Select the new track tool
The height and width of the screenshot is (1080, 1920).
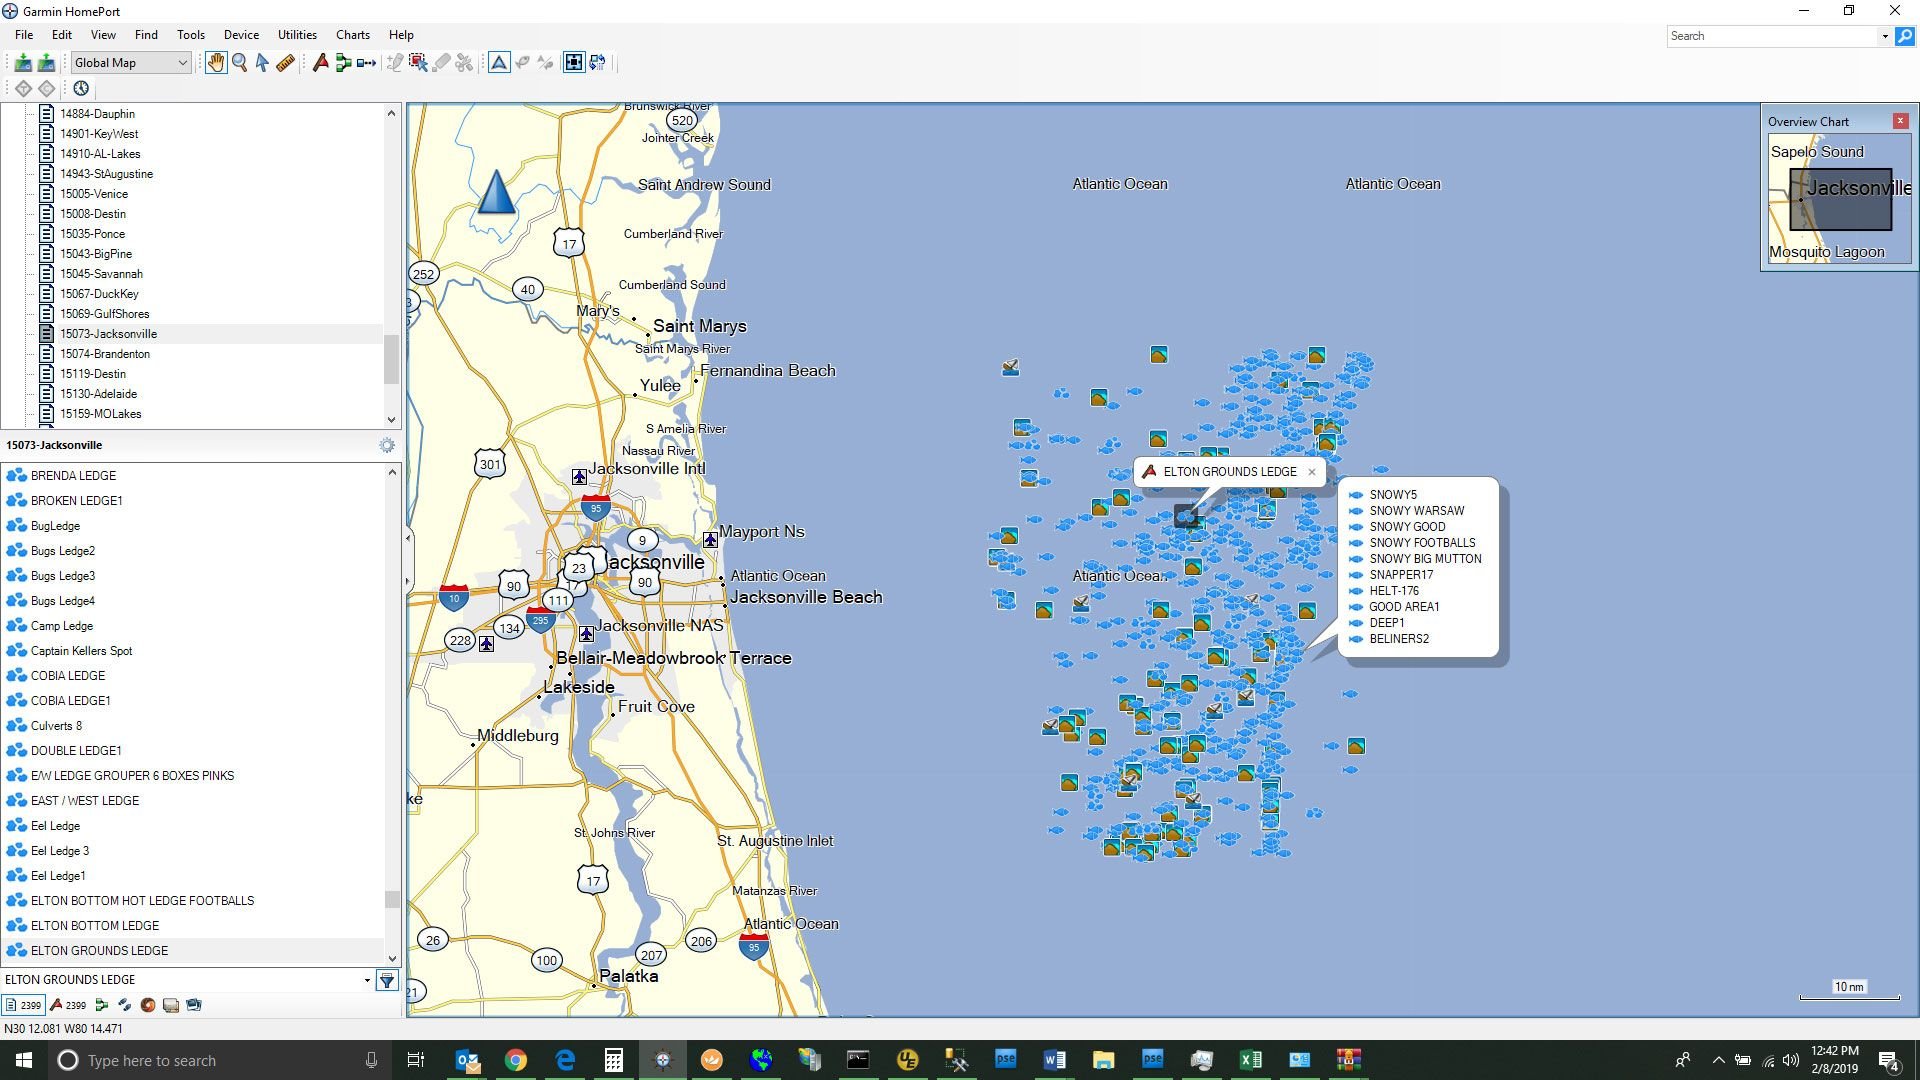coord(366,63)
